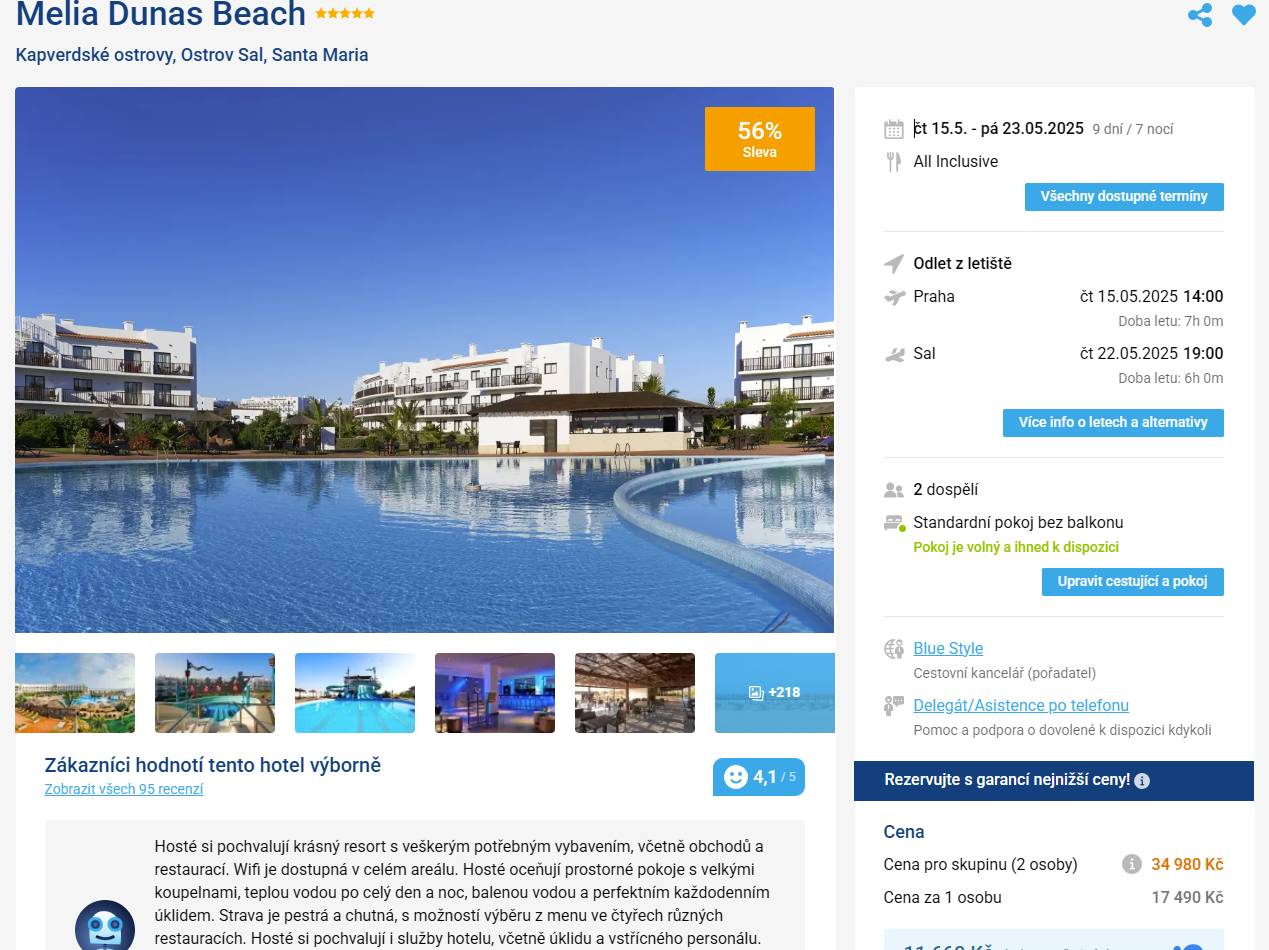Click Více info o letech a alternativy
The image size is (1269, 950).
pos(1113,423)
